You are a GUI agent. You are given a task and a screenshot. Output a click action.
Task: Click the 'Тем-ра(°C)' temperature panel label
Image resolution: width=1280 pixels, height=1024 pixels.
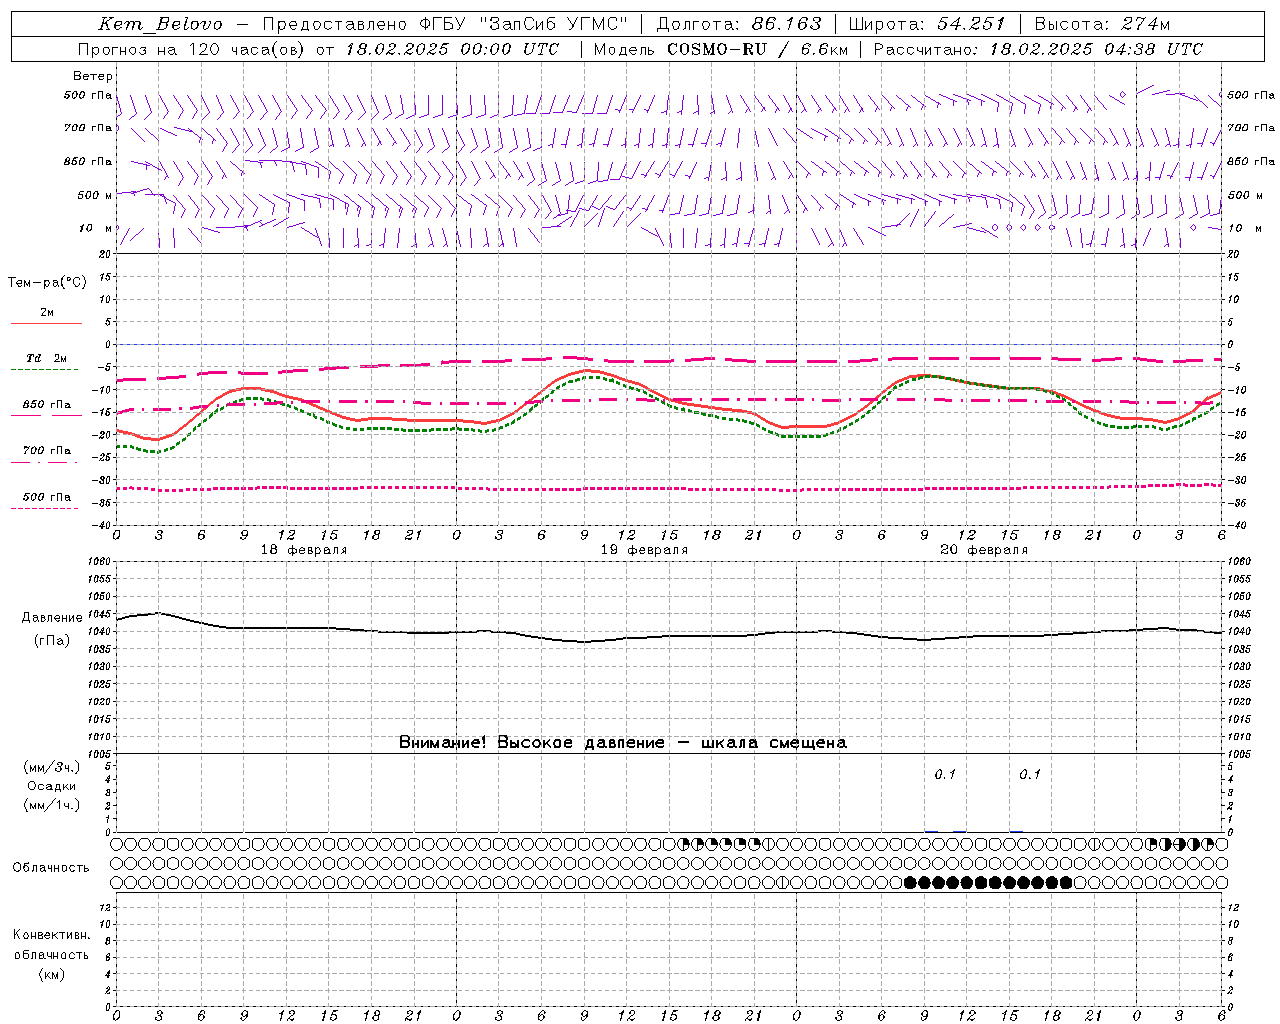pyautogui.click(x=47, y=283)
